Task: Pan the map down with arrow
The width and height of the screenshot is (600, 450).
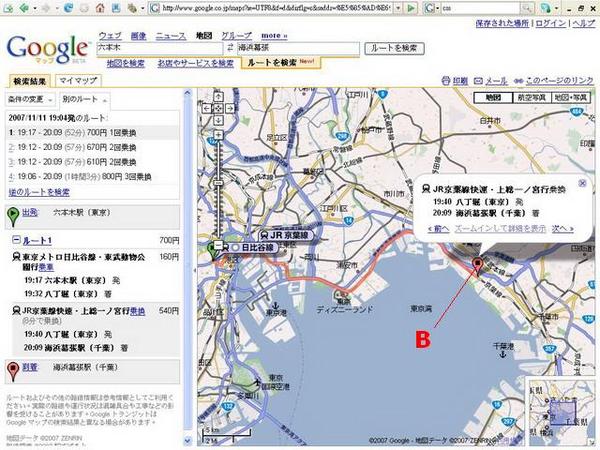Action: [218, 120]
